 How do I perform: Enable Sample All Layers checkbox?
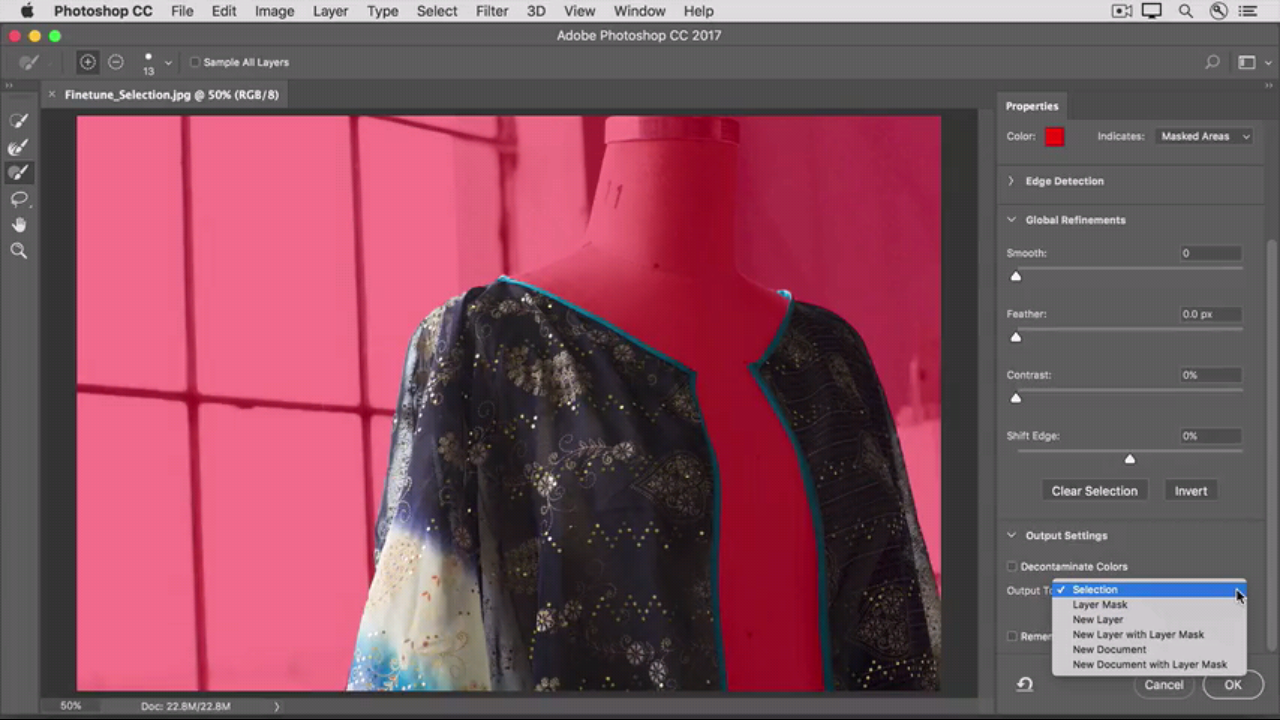(x=195, y=62)
